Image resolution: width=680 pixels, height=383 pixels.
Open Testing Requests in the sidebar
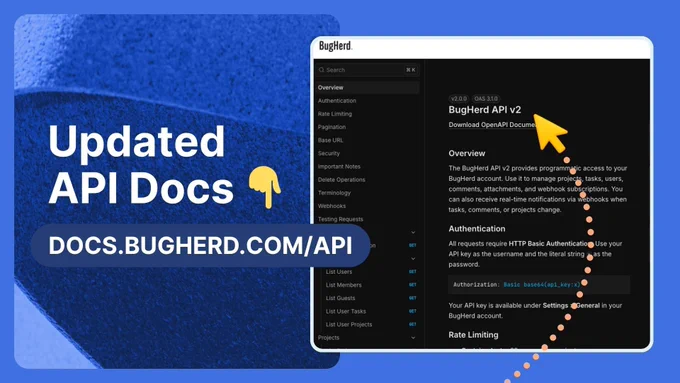click(340, 219)
